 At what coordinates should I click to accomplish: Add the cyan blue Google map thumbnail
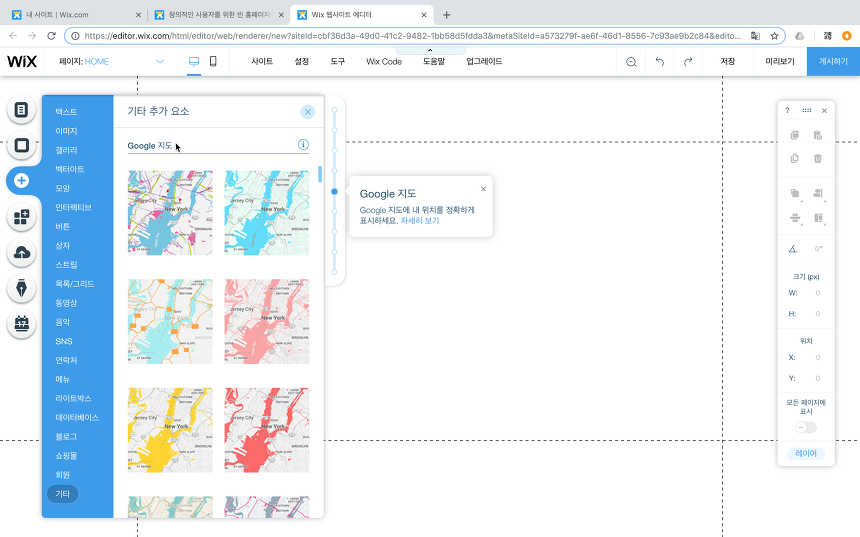click(x=267, y=213)
